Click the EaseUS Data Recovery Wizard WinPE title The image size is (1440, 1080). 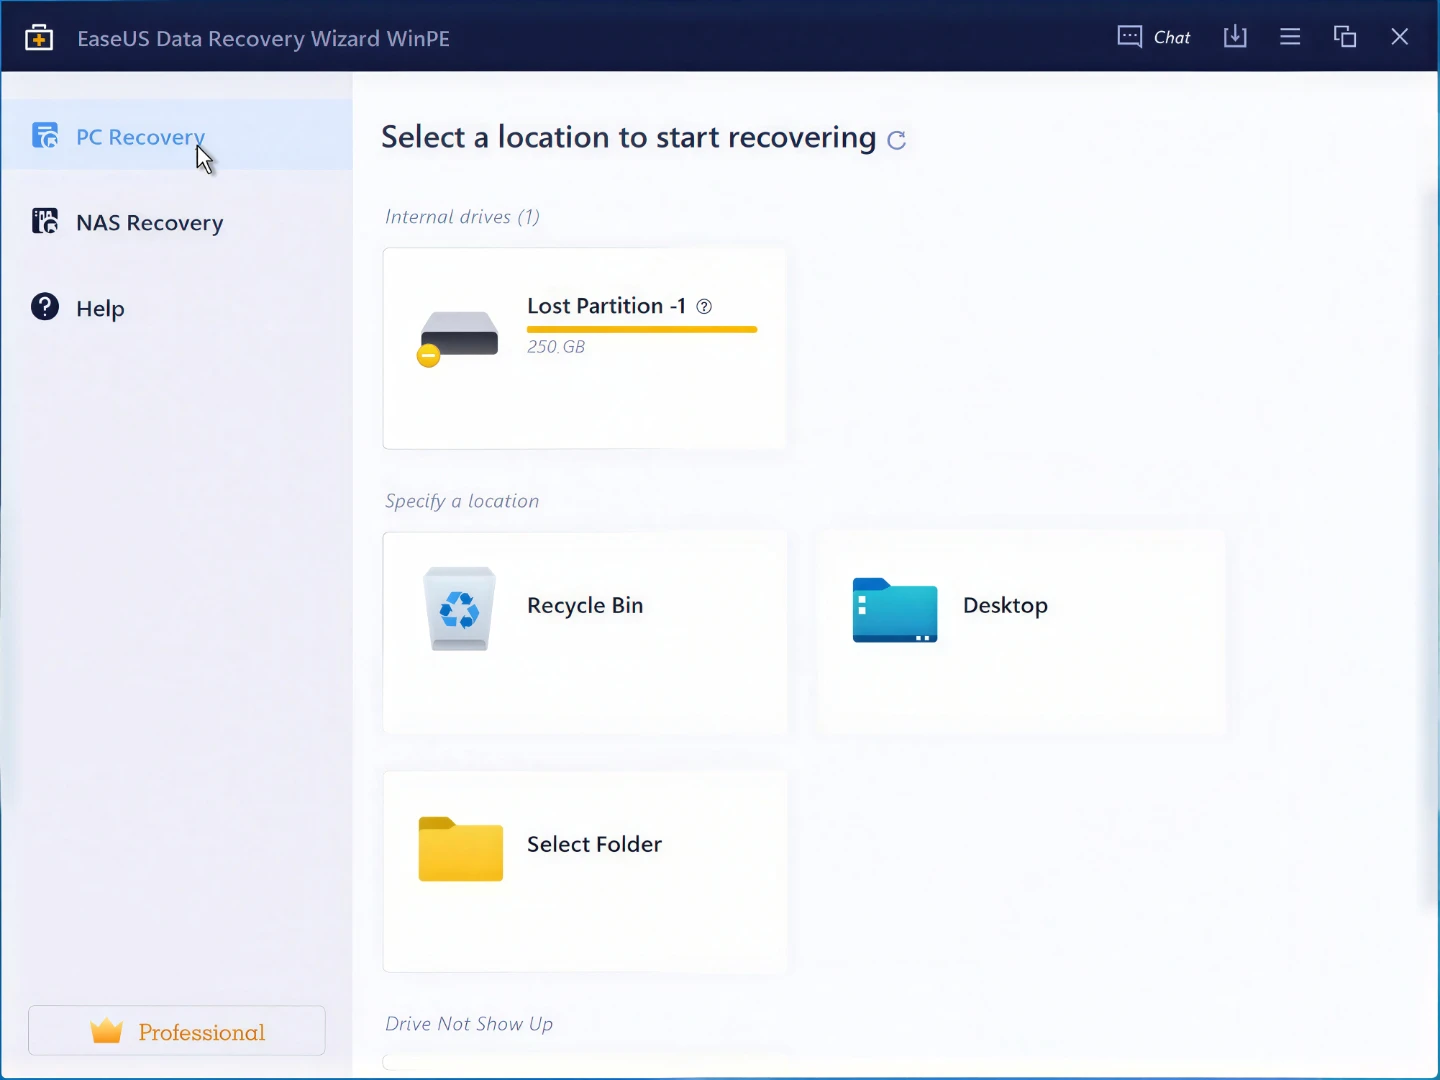point(264,38)
